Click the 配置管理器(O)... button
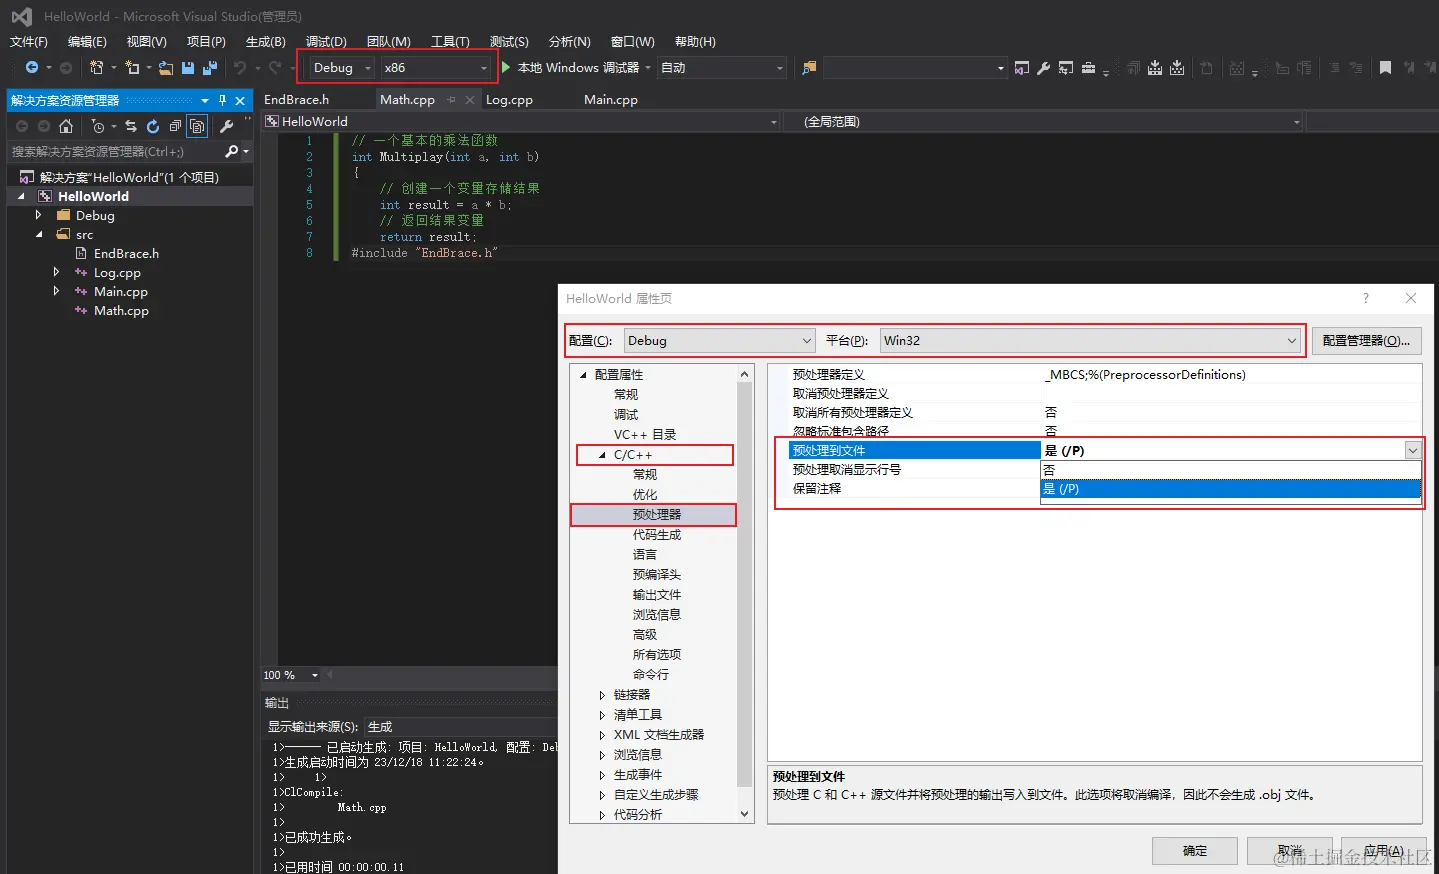The image size is (1439, 874). pyautogui.click(x=1366, y=340)
